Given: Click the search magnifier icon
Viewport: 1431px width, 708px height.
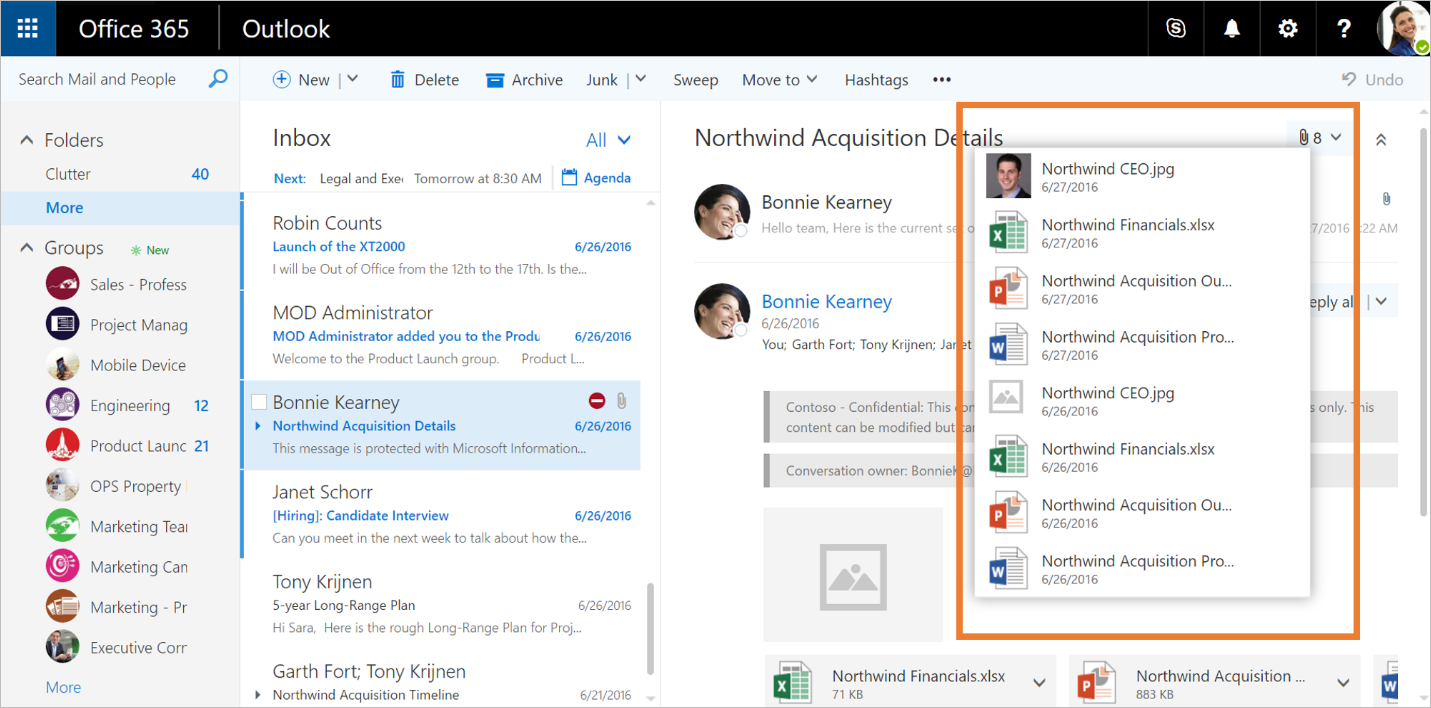Looking at the screenshot, I should (218, 78).
